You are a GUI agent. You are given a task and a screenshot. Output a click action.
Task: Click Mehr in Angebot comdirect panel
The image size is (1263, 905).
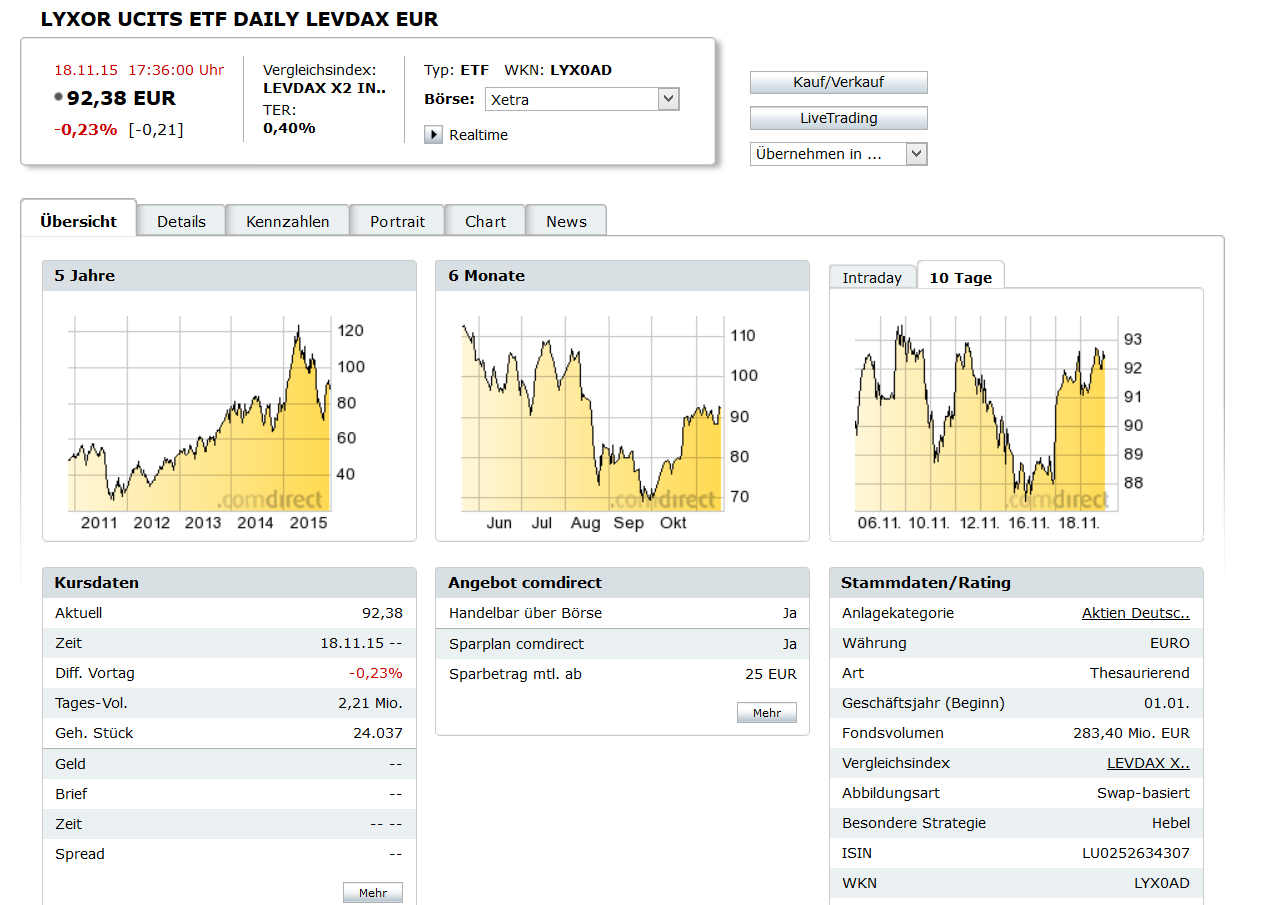[x=767, y=713]
